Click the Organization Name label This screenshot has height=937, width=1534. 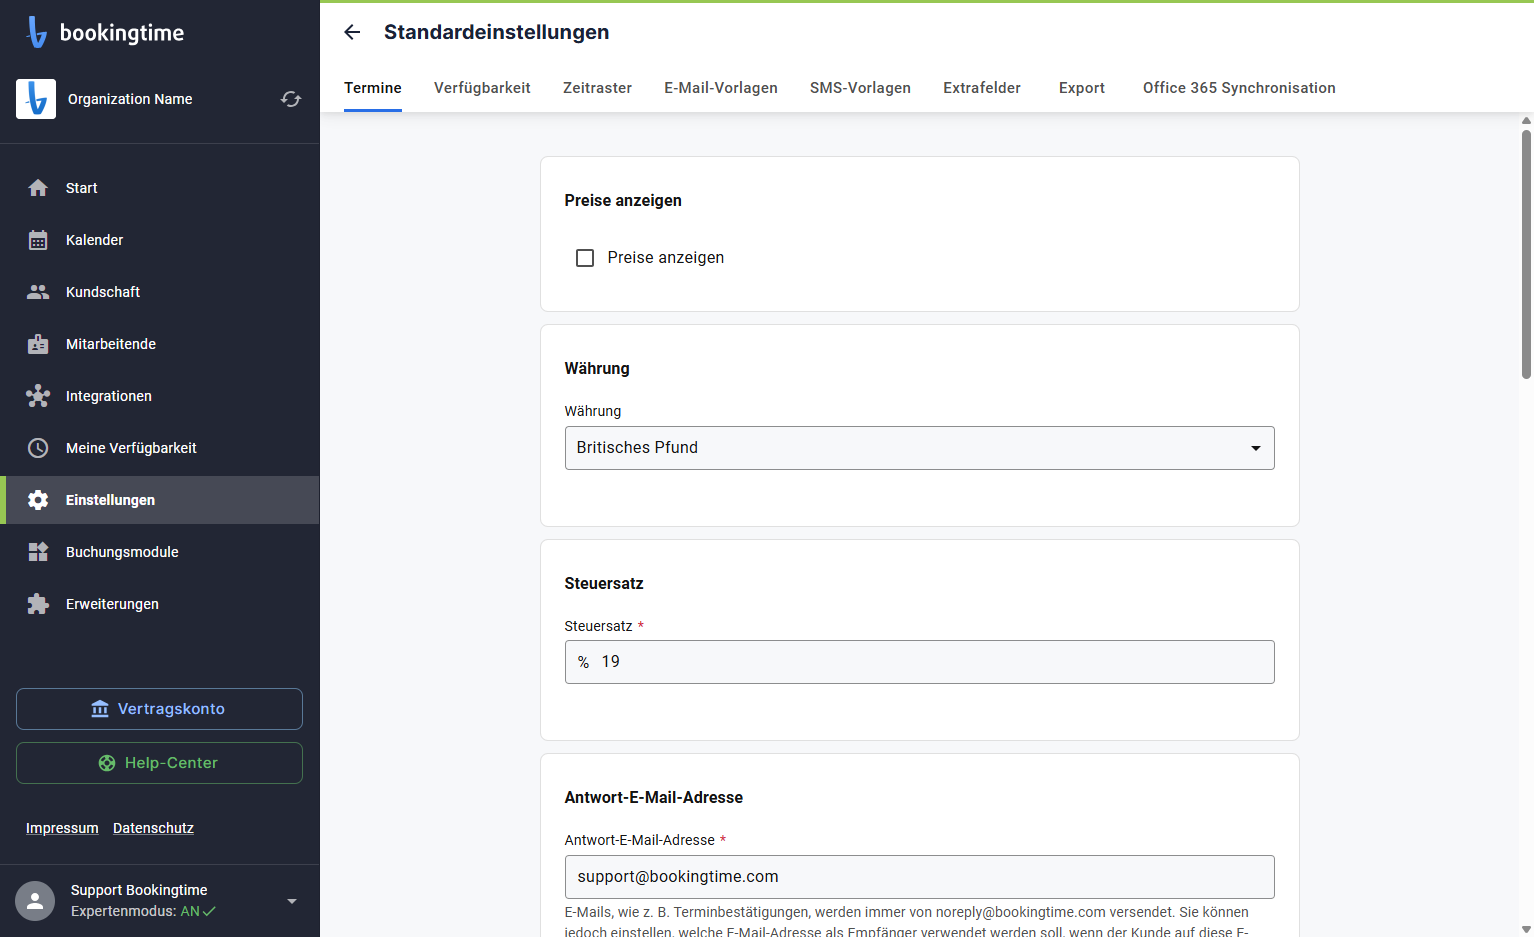pyautogui.click(x=130, y=99)
